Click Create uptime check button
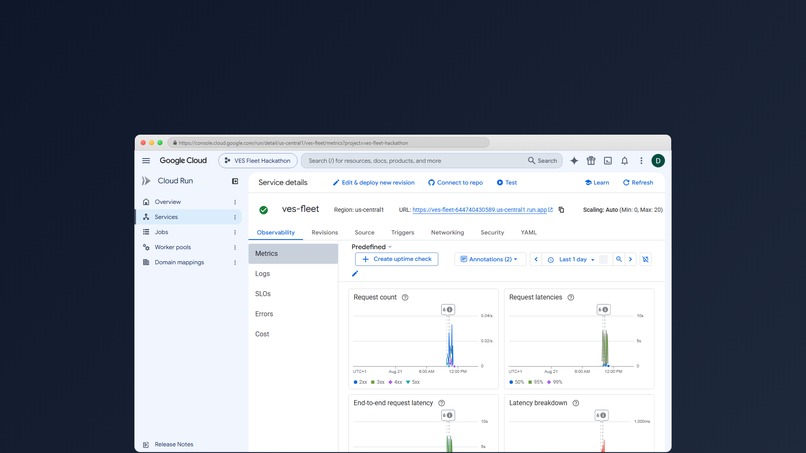This screenshot has width=806, height=453. [x=397, y=259]
